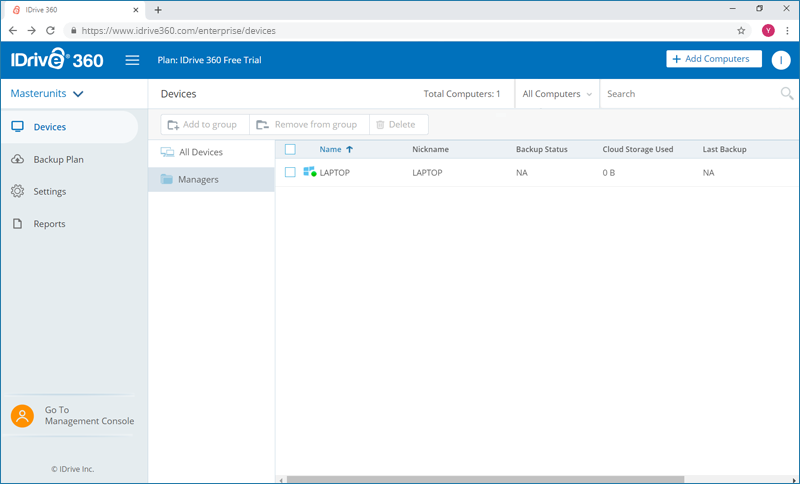Image resolution: width=800 pixels, height=484 pixels.
Task: Reload the page in the browser
Action: [x=50, y=31]
